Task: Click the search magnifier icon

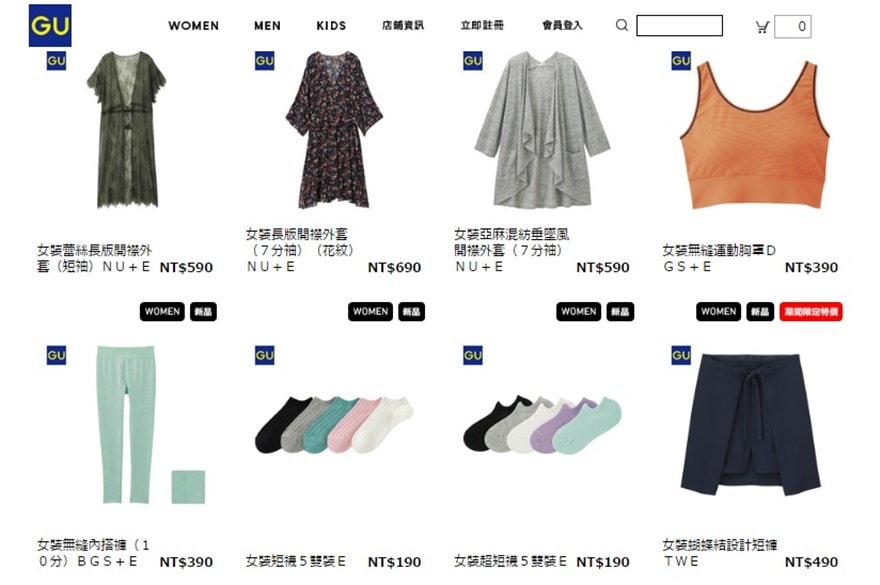Action: coord(621,25)
